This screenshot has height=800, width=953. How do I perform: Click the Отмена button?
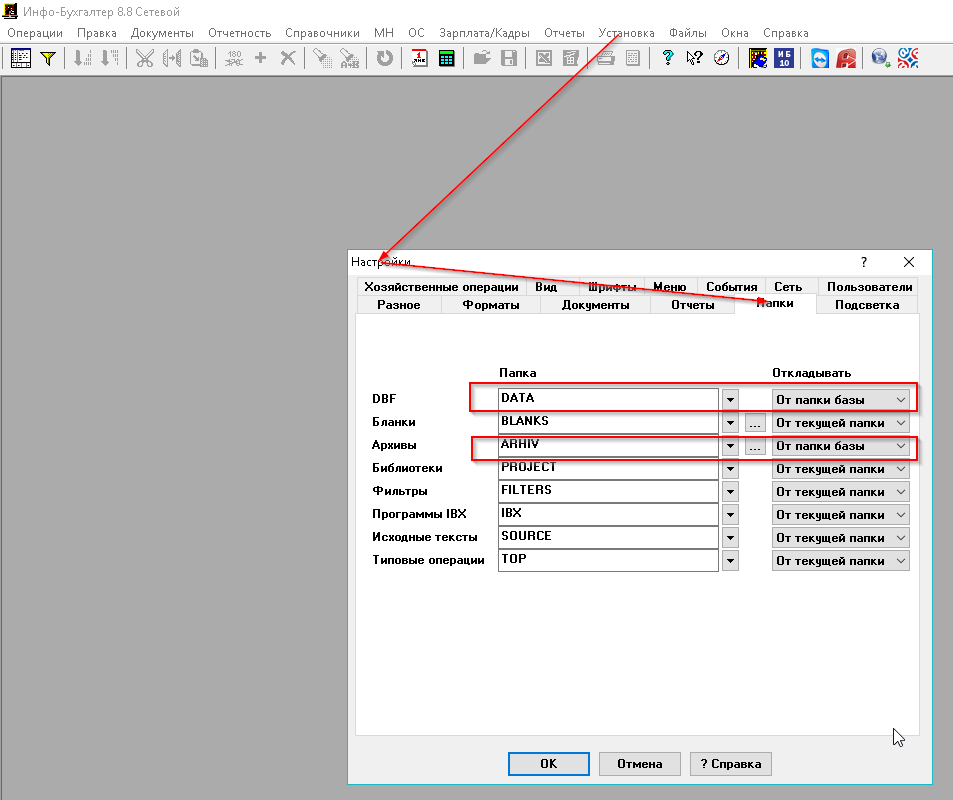click(x=640, y=764)
